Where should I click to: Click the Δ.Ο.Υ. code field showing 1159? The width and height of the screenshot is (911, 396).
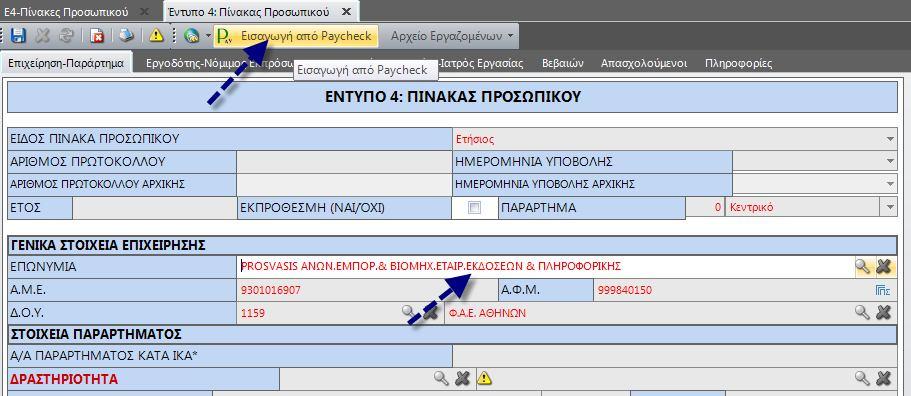coord(320,313)
